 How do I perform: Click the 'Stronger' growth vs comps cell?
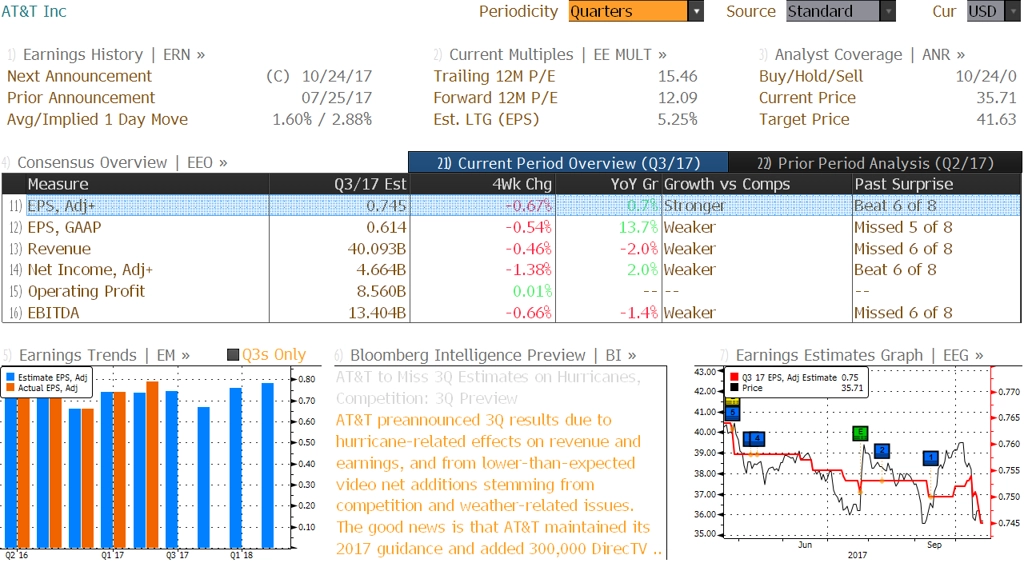point(694,206)
